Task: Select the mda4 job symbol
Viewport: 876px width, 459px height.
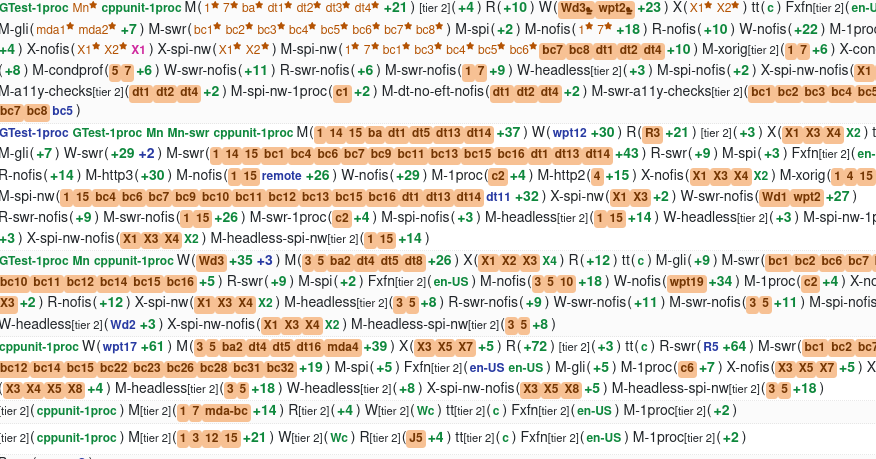Action: coord(342,347)
